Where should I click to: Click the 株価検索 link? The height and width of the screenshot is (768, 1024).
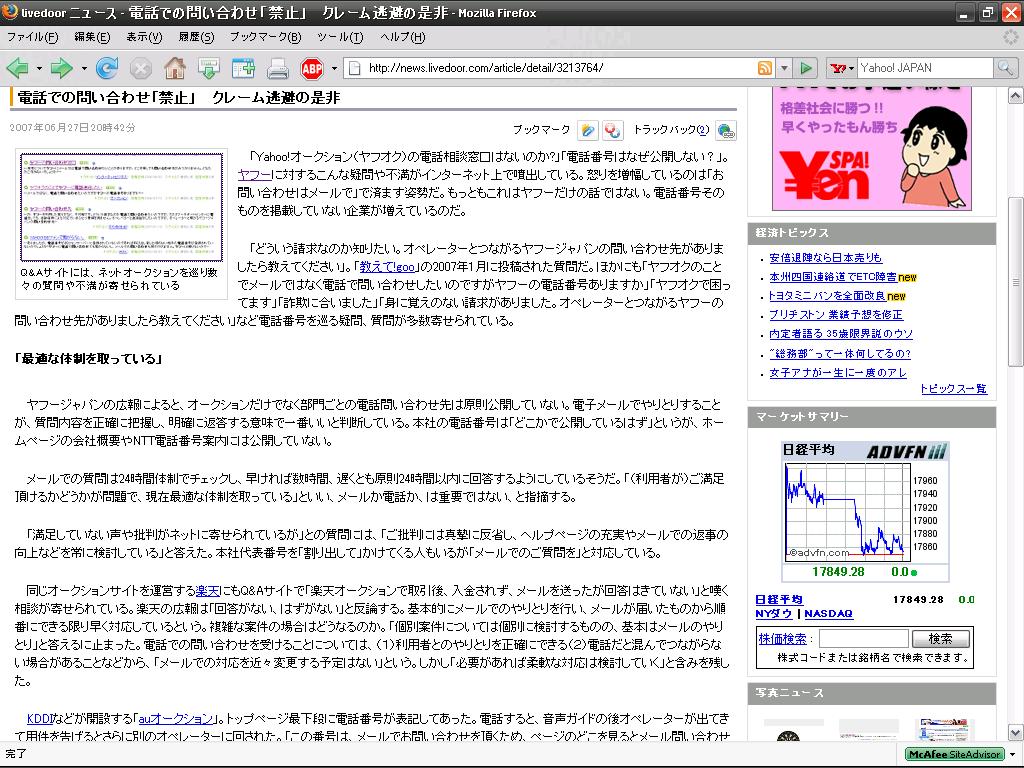(x=782, y=639)
